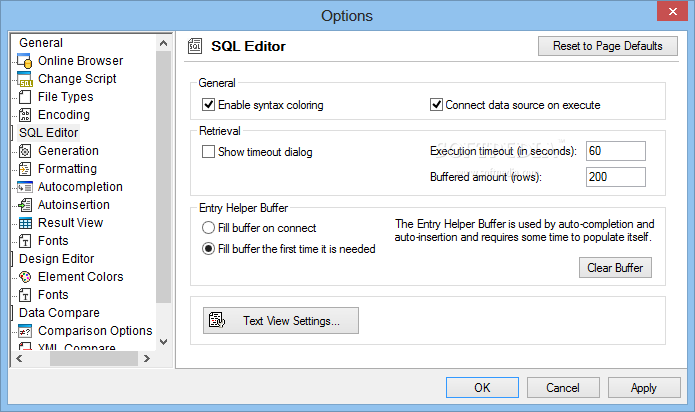Screen dimensions: 695x412
Task: Disable the Enable syntax coloring checkbox
Action: tap(208, 105)
